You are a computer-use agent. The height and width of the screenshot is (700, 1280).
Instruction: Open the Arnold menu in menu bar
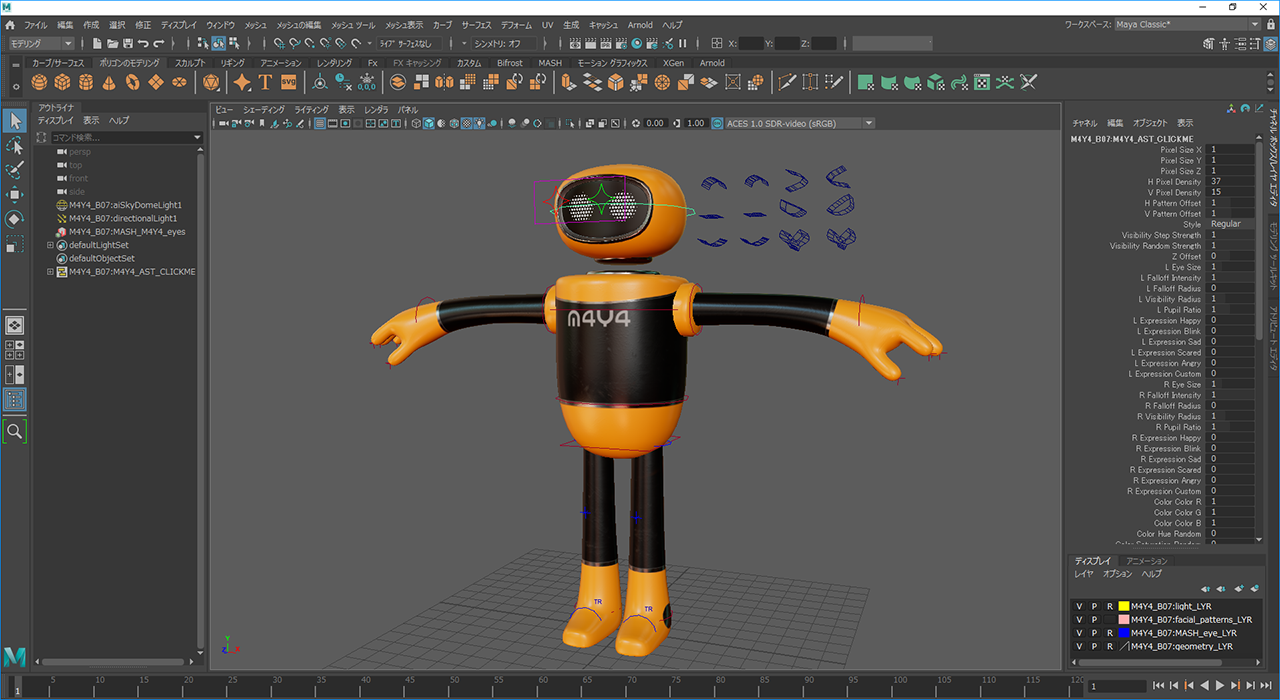[640, 24]
